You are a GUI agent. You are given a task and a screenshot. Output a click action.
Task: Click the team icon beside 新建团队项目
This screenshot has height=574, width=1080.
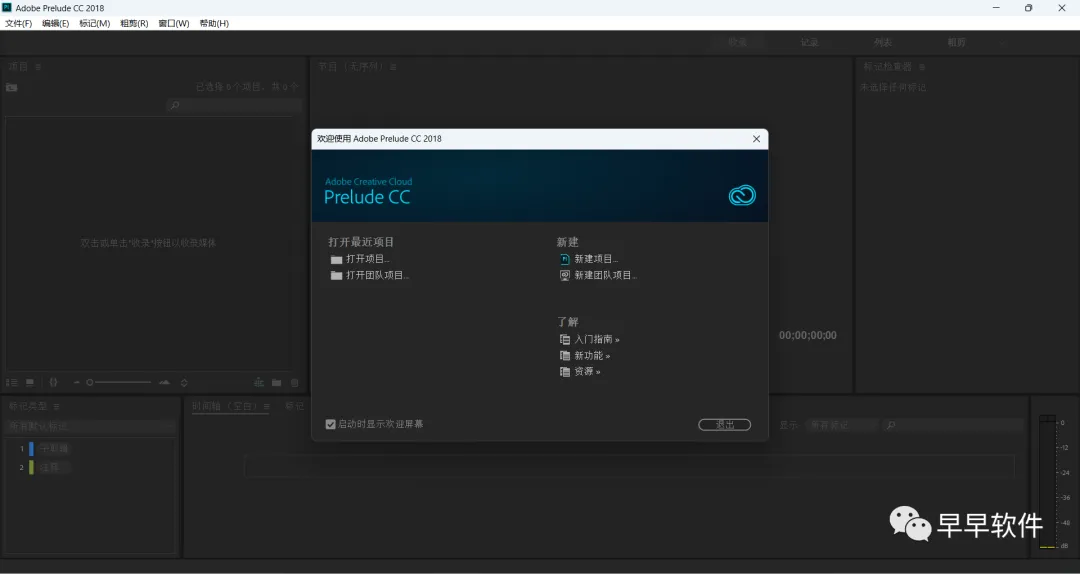coord(565,276)
